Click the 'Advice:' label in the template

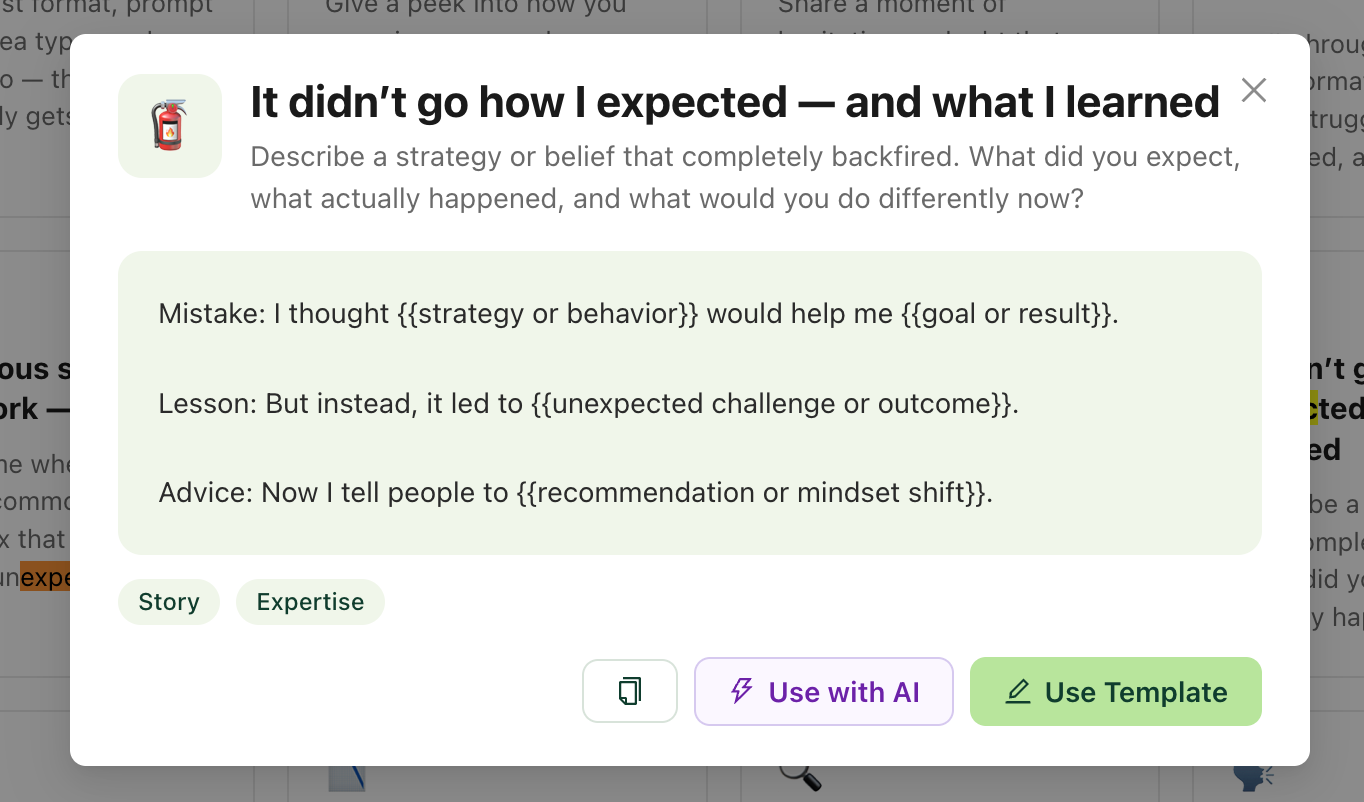click(x=206, y=493)
